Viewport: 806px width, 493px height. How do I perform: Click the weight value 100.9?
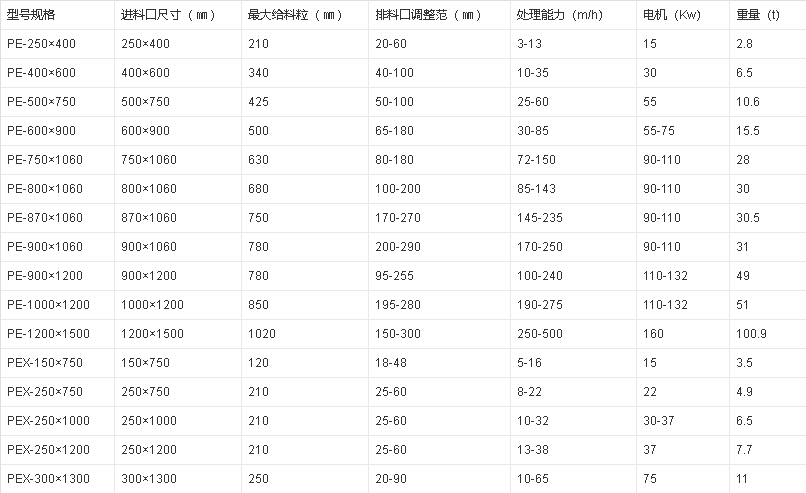pyautogui.click(x=752, y=334)
